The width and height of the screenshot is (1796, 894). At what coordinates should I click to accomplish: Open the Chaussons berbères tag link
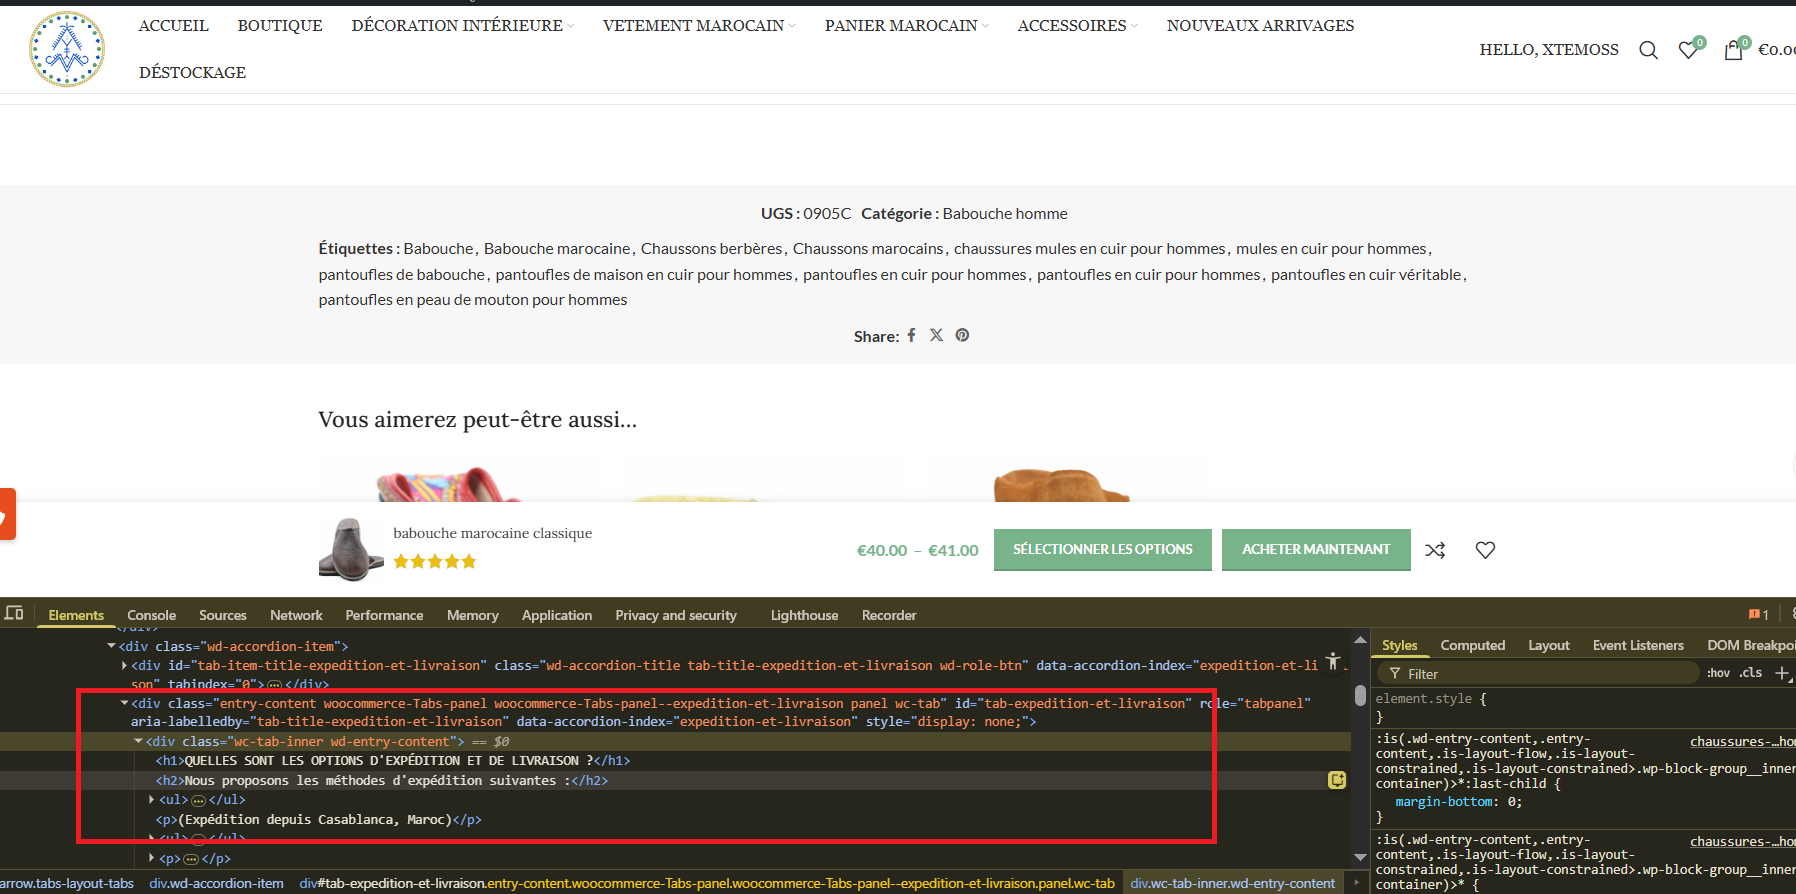click(712, 248)
